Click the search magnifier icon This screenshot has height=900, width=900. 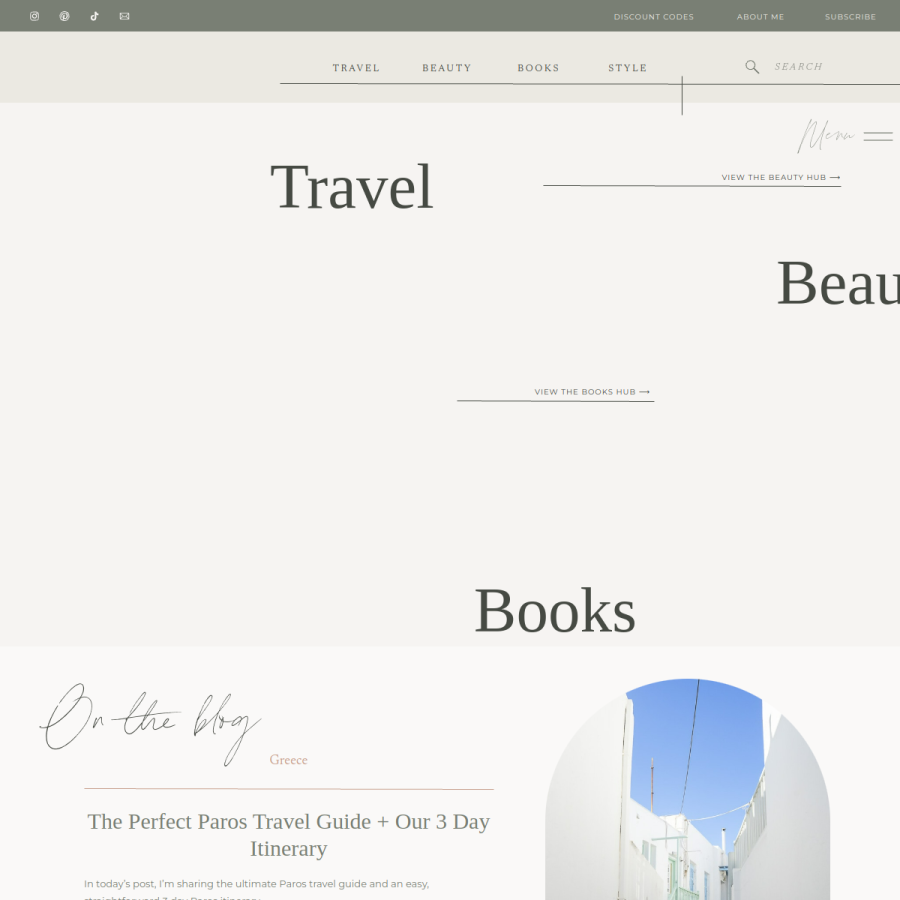tap(752, 67)
